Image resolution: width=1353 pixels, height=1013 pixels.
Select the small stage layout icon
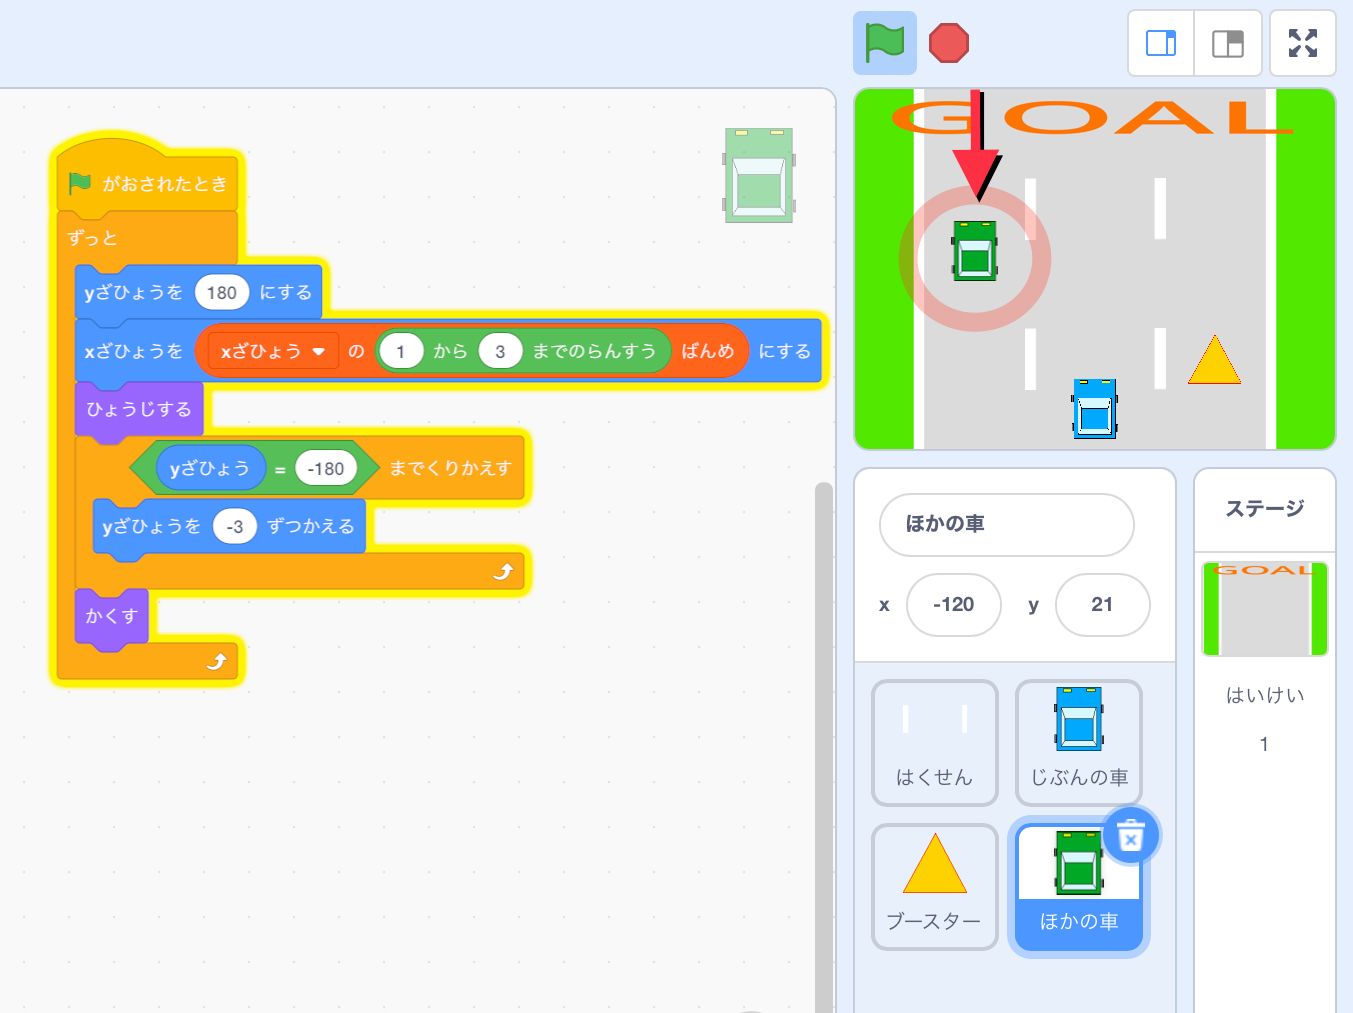click(x=1160, y=43)
